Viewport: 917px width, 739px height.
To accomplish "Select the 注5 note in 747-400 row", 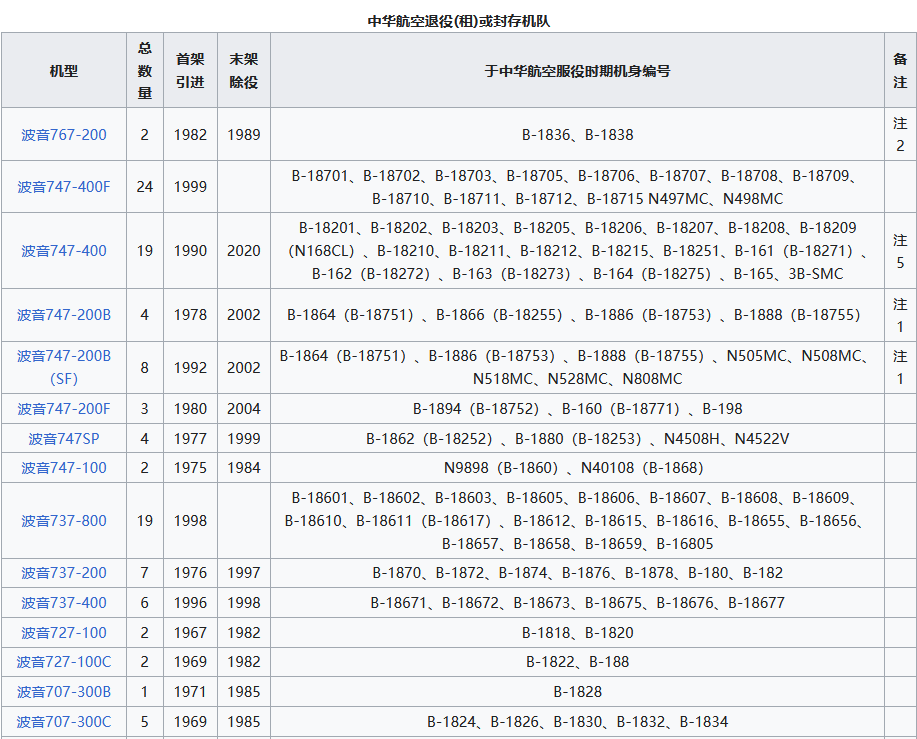I will (x=900, y=251).
